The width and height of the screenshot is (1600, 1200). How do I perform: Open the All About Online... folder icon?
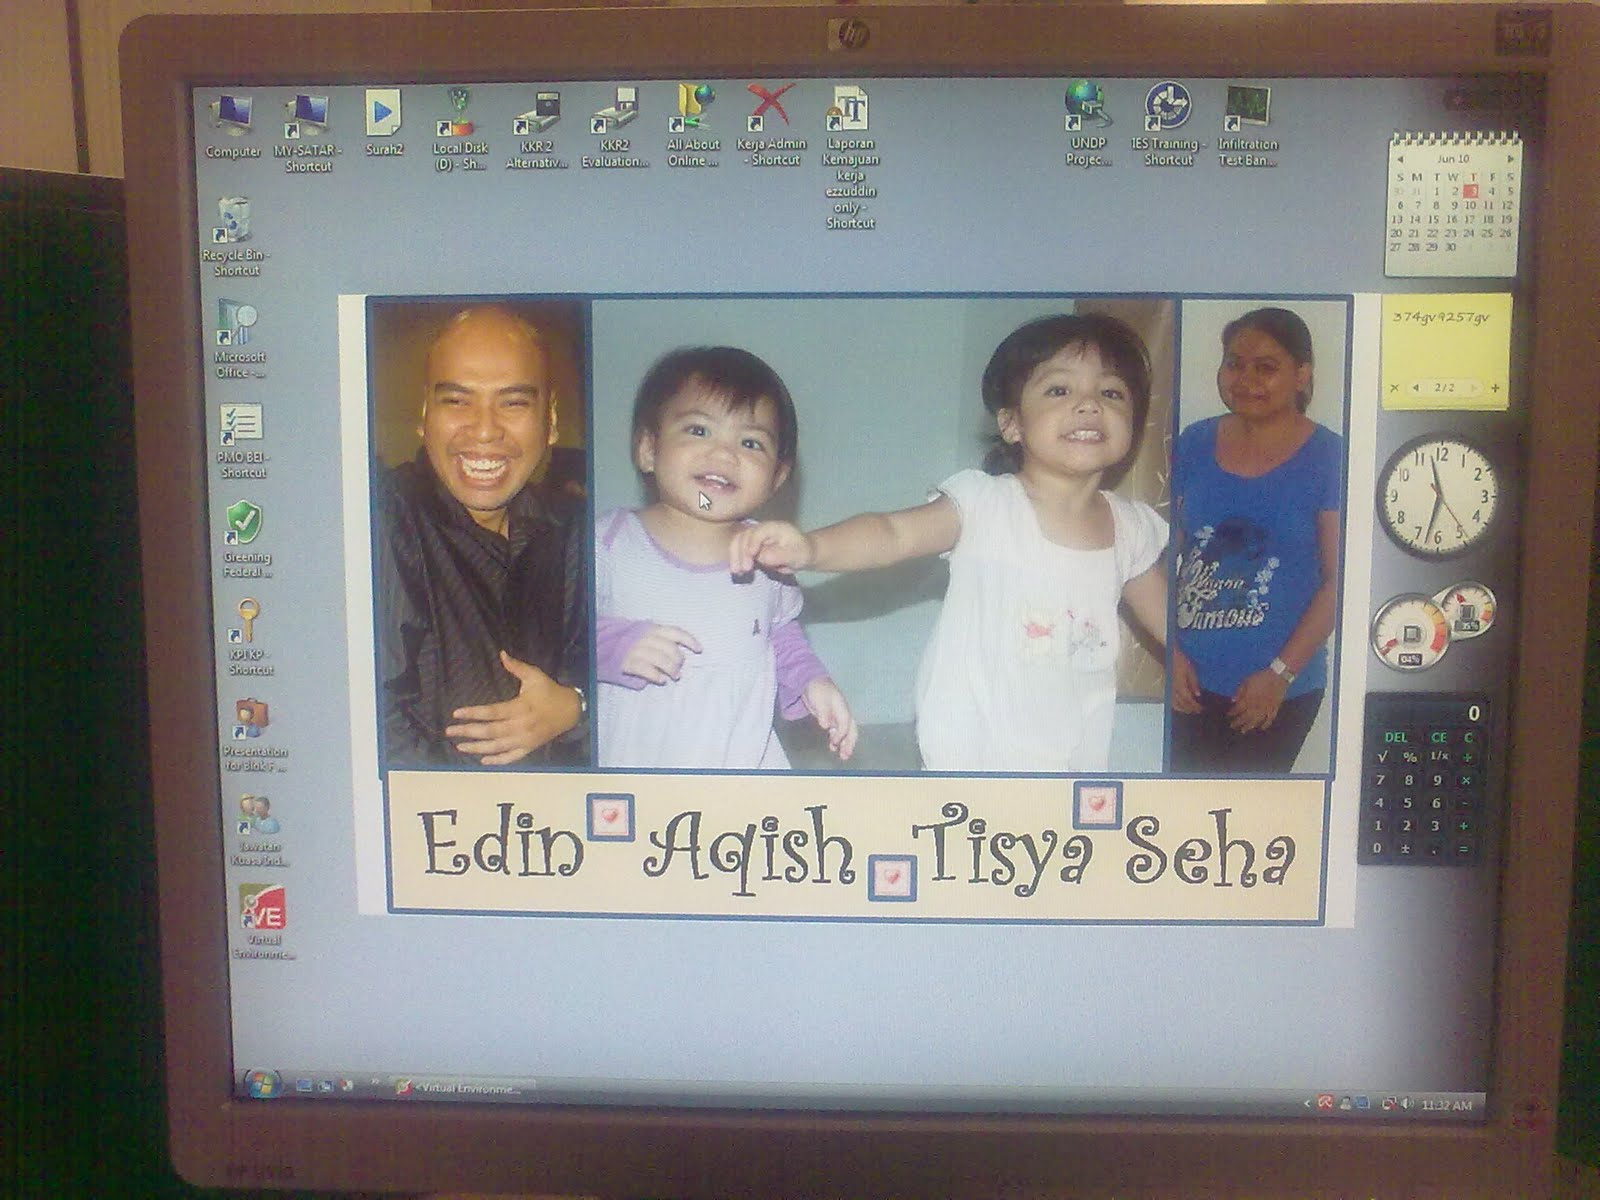click(693, 126)
